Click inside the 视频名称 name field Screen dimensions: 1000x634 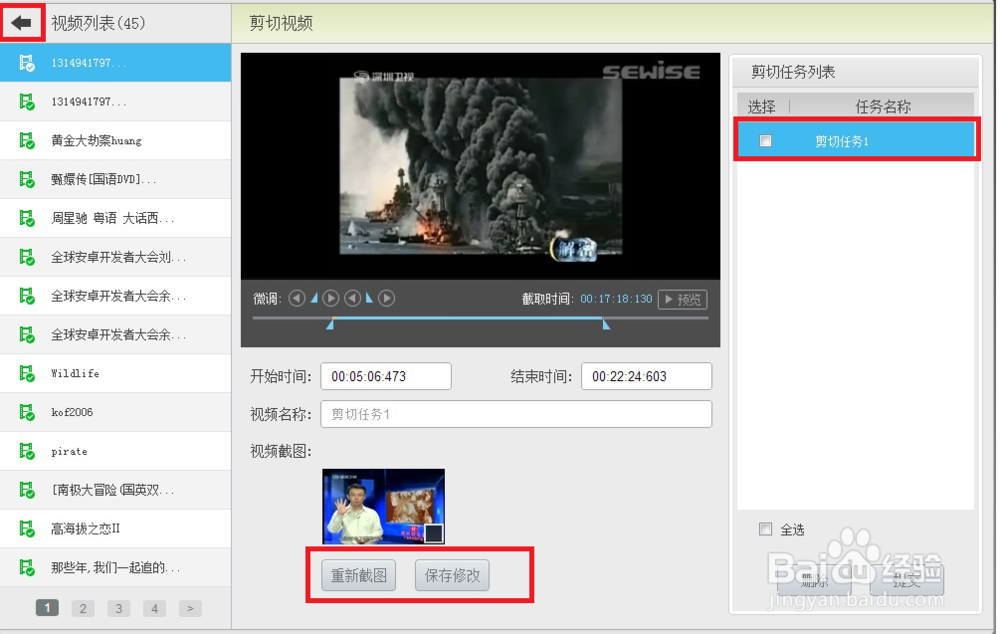(x=516, y=414)
